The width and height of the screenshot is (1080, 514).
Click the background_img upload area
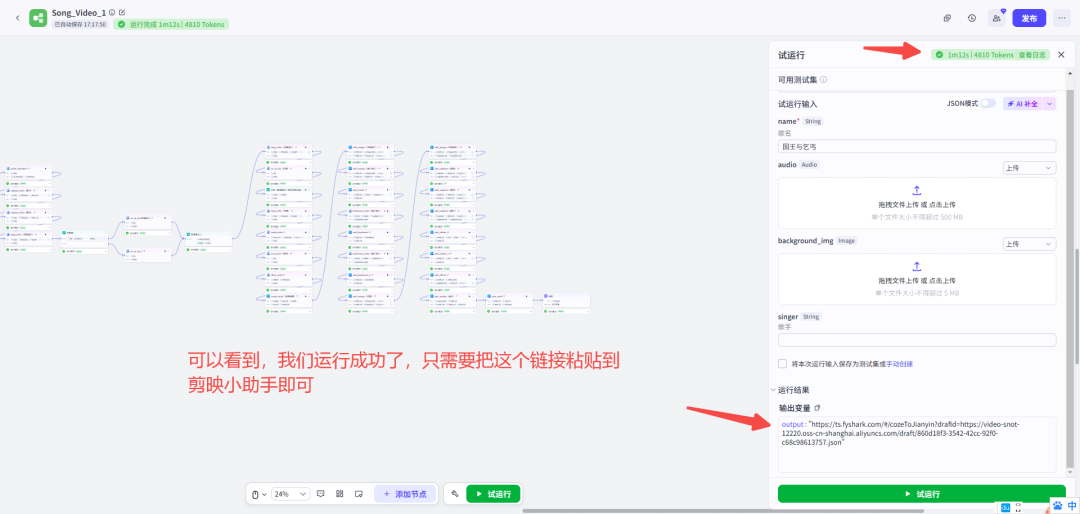click(x=917, y=279)
